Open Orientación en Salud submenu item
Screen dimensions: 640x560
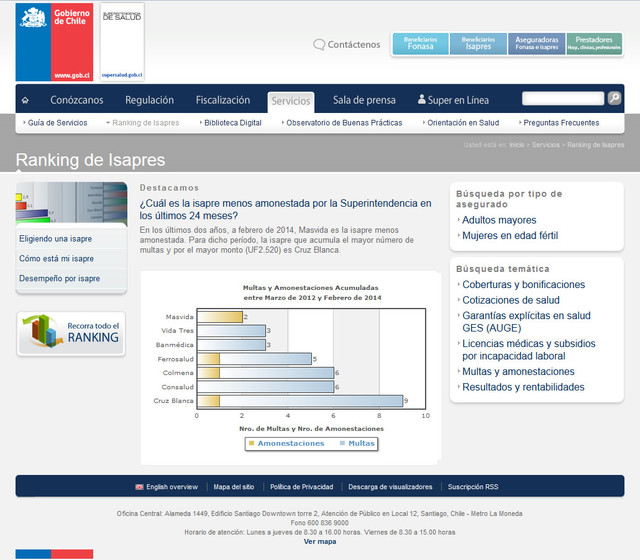463,123
